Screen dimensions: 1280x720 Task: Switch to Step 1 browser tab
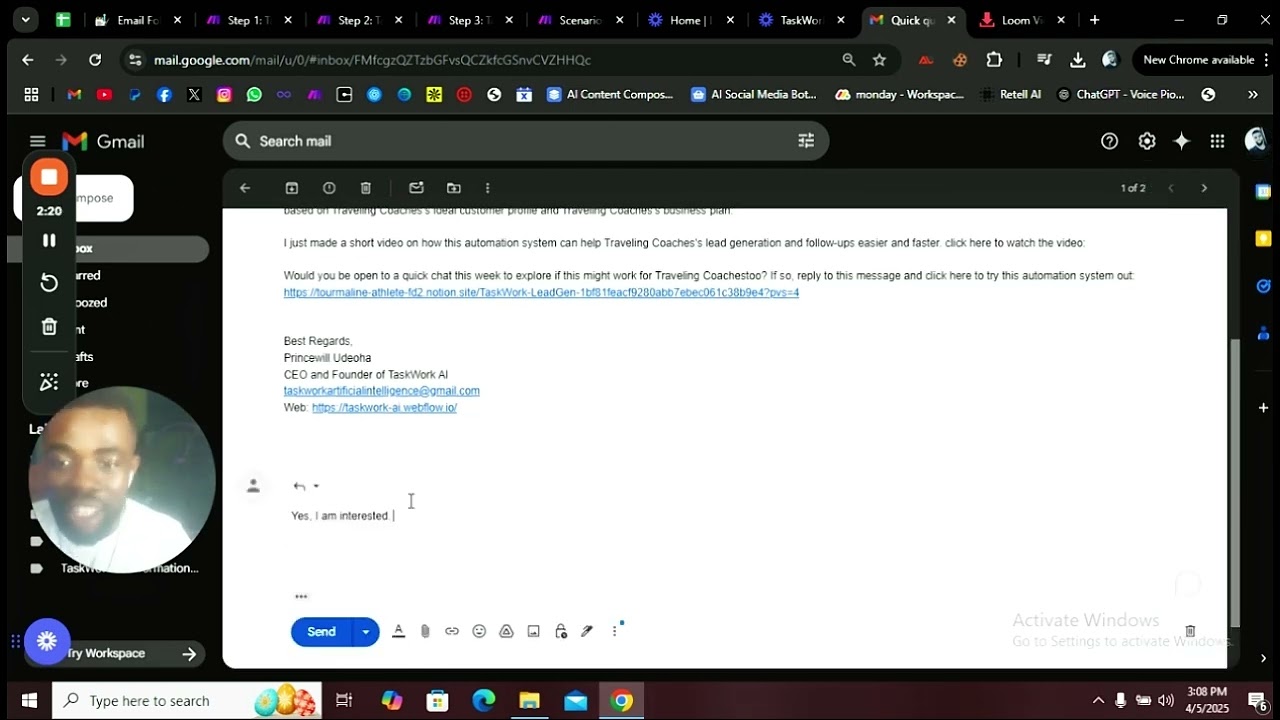pyautogui.click(x=249, y=20)
